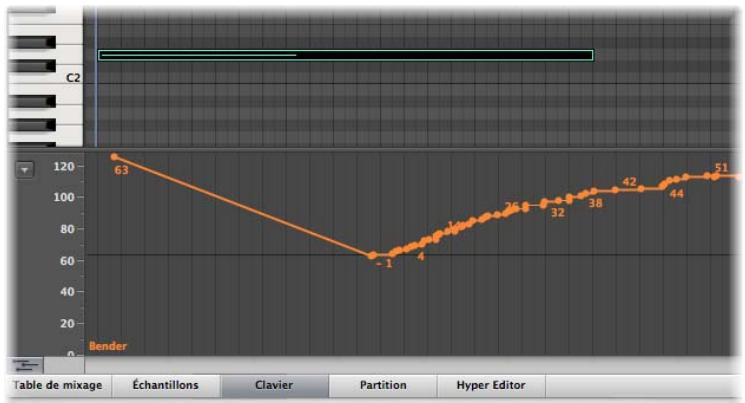Click the 120 value on the scale
The image size is (745, 403).
click(64, 166)
